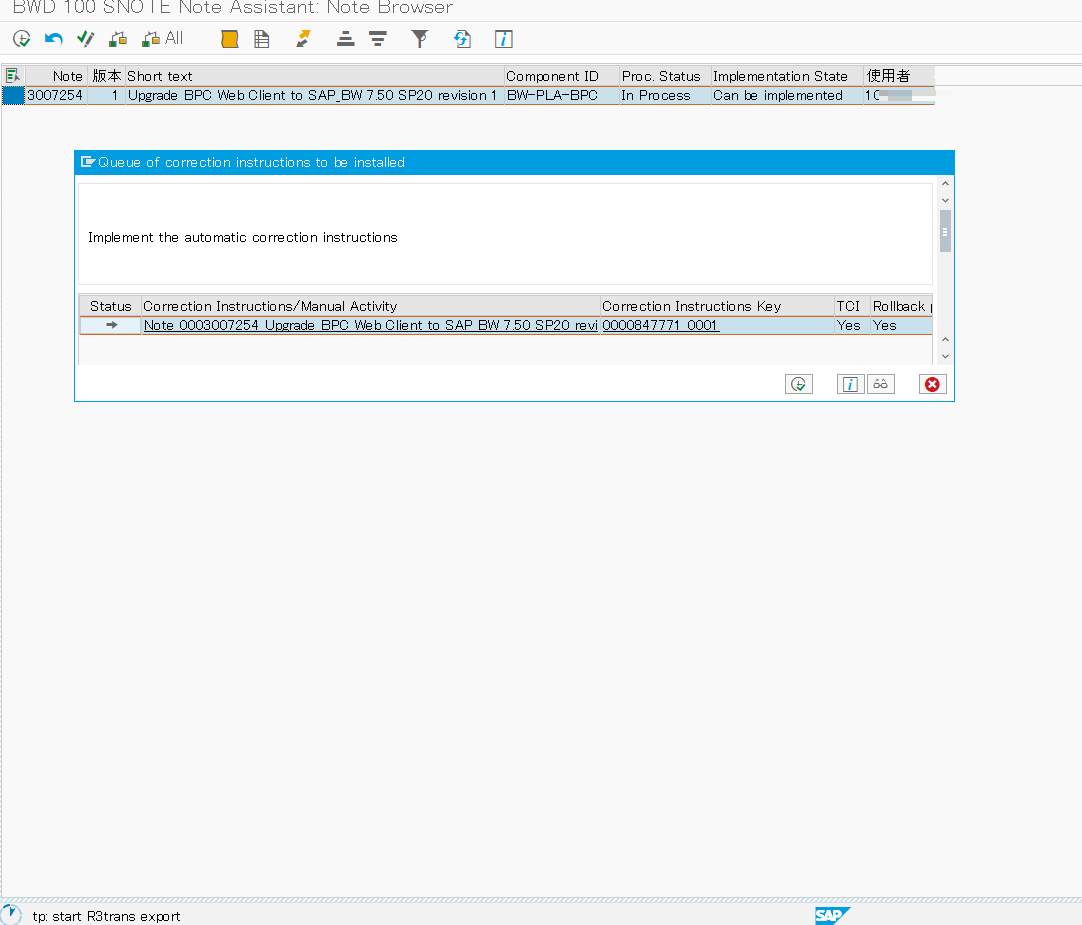The height and width of the screenshot is (925, 1082).
Task: Click the Implementation State column header
Action: [x=787, y=76]
